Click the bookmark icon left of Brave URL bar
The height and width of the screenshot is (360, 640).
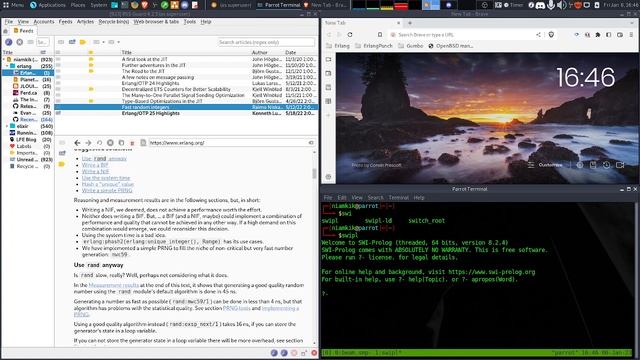pyautogui.click(x=380, y=35)
